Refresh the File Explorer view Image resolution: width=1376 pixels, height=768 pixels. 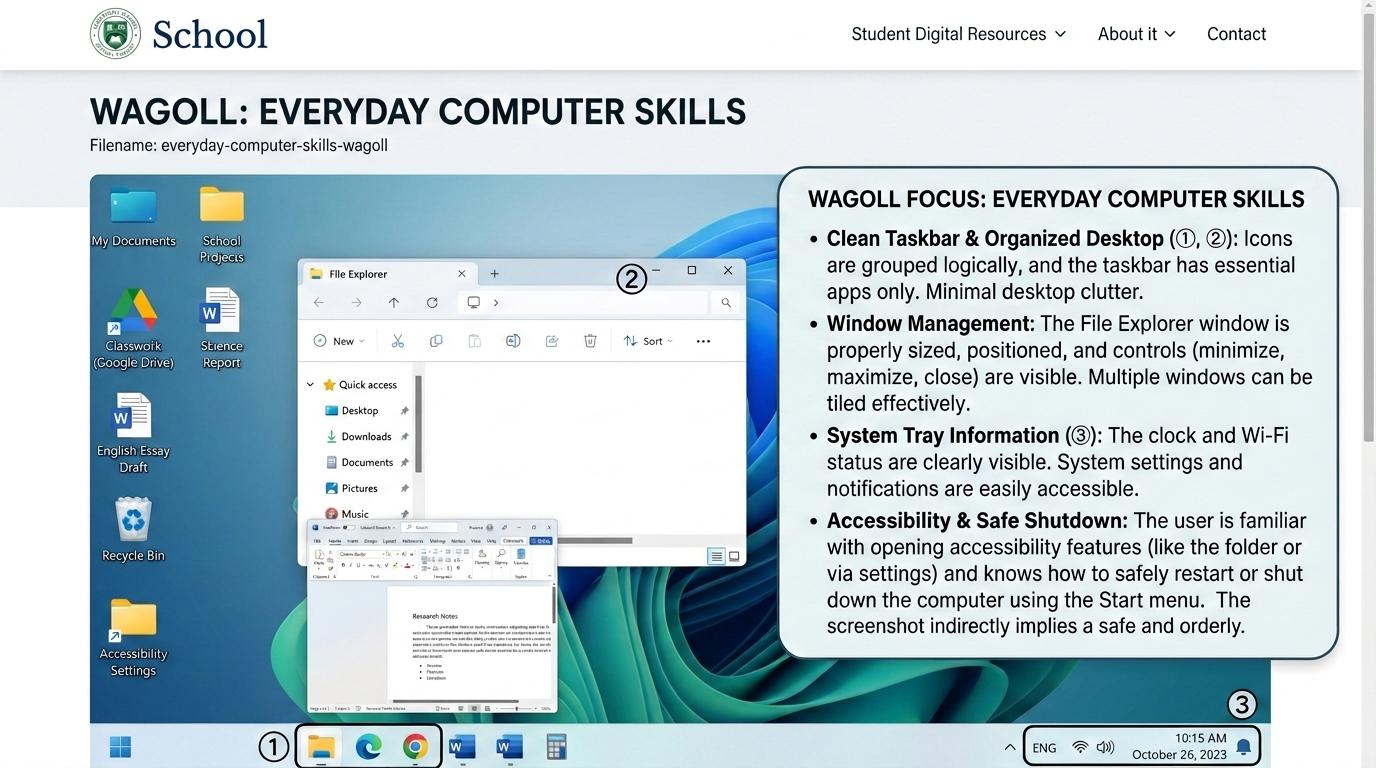point(432,303)
